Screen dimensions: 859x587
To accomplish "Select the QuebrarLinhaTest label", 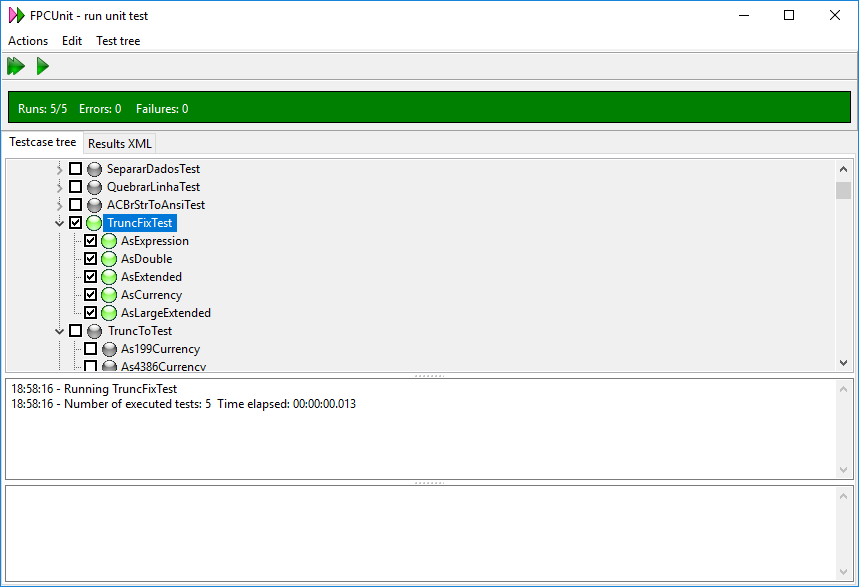I will pos(153,187).
